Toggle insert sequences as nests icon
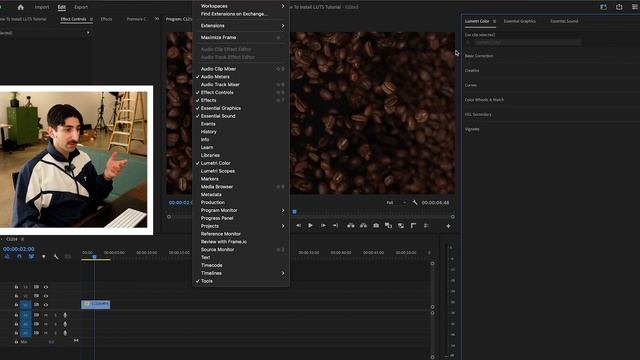 7,257
